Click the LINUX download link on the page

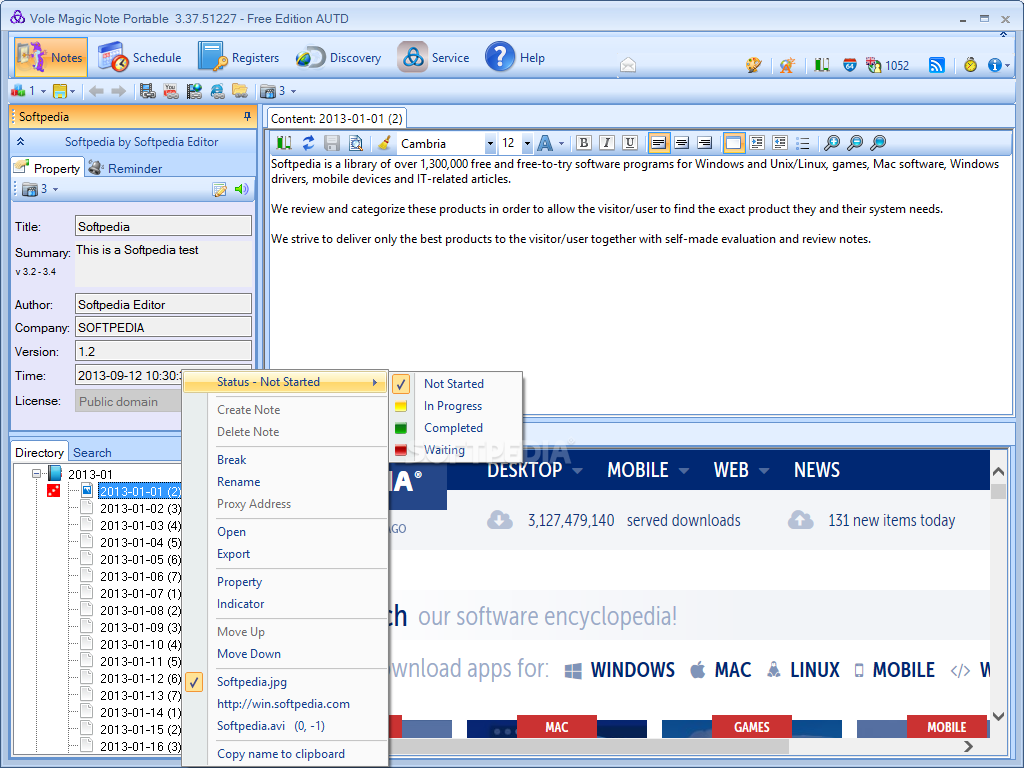pyautogui.click(x=814, y=670)
